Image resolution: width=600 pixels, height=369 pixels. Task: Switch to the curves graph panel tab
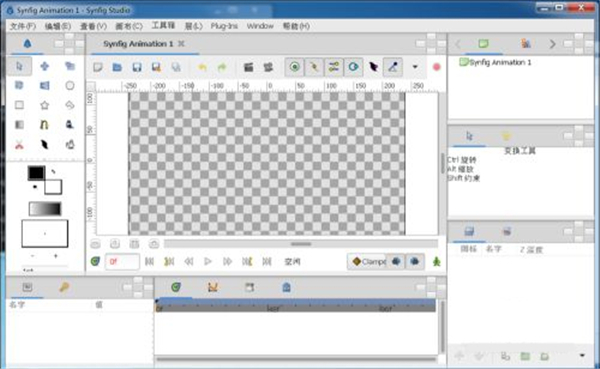click(x=212, y=287)
